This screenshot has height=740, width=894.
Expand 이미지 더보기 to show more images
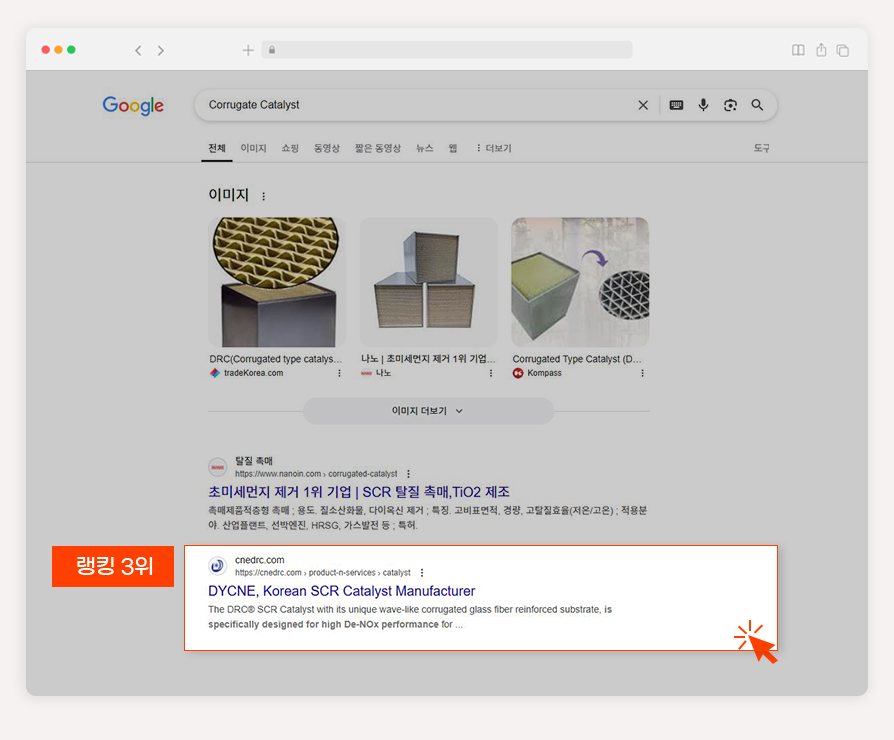[x=428, y=411]
